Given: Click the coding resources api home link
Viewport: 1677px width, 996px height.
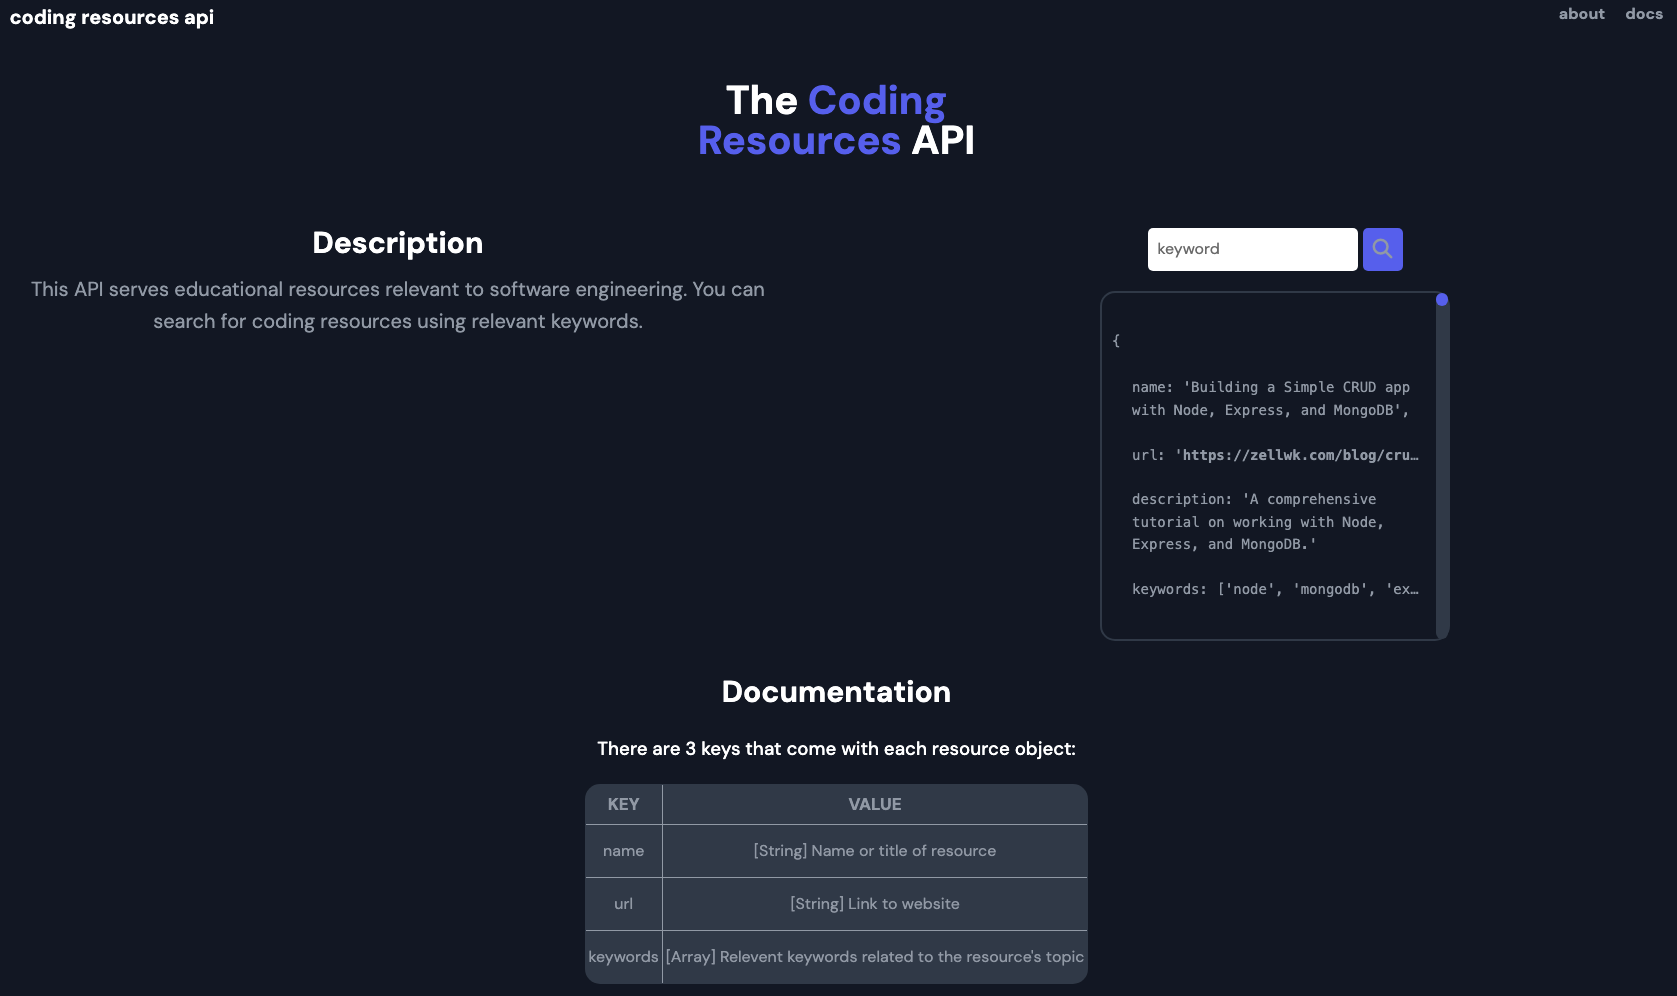Looking at the screenshot, I should 111,16.
